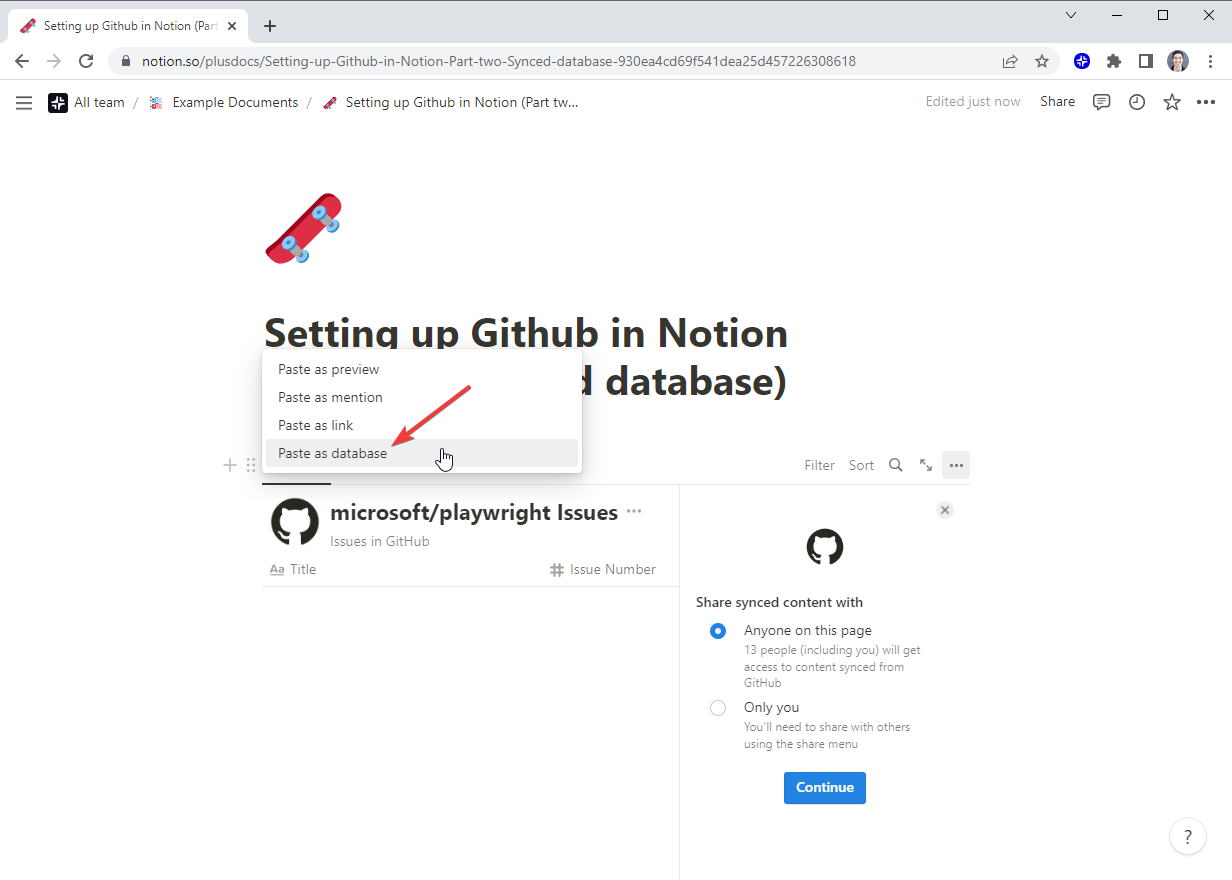Open the Chrome profile avatar

tap(1178, 61)
